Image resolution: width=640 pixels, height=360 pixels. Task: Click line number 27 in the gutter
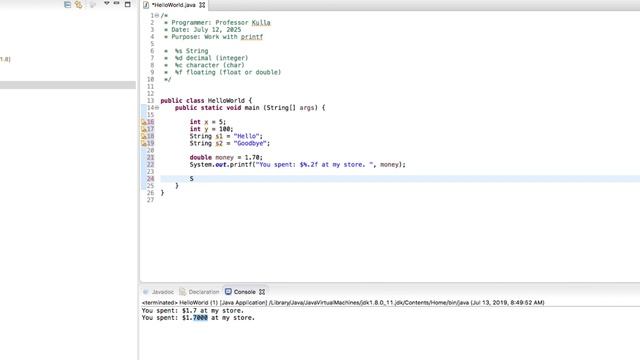coord(151,200)
